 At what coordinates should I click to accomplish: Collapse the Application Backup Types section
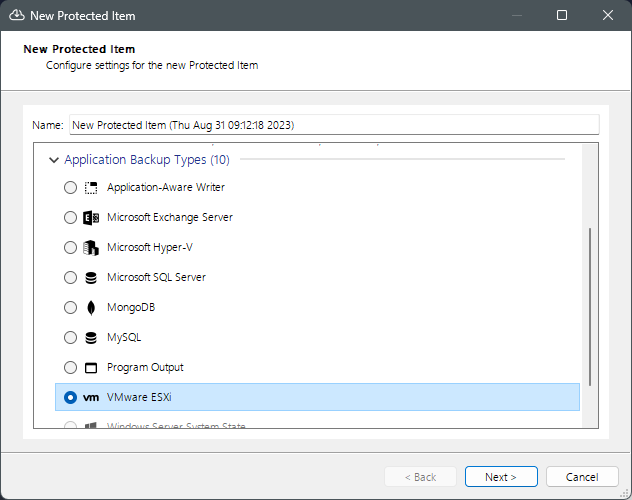pos(53,160)
